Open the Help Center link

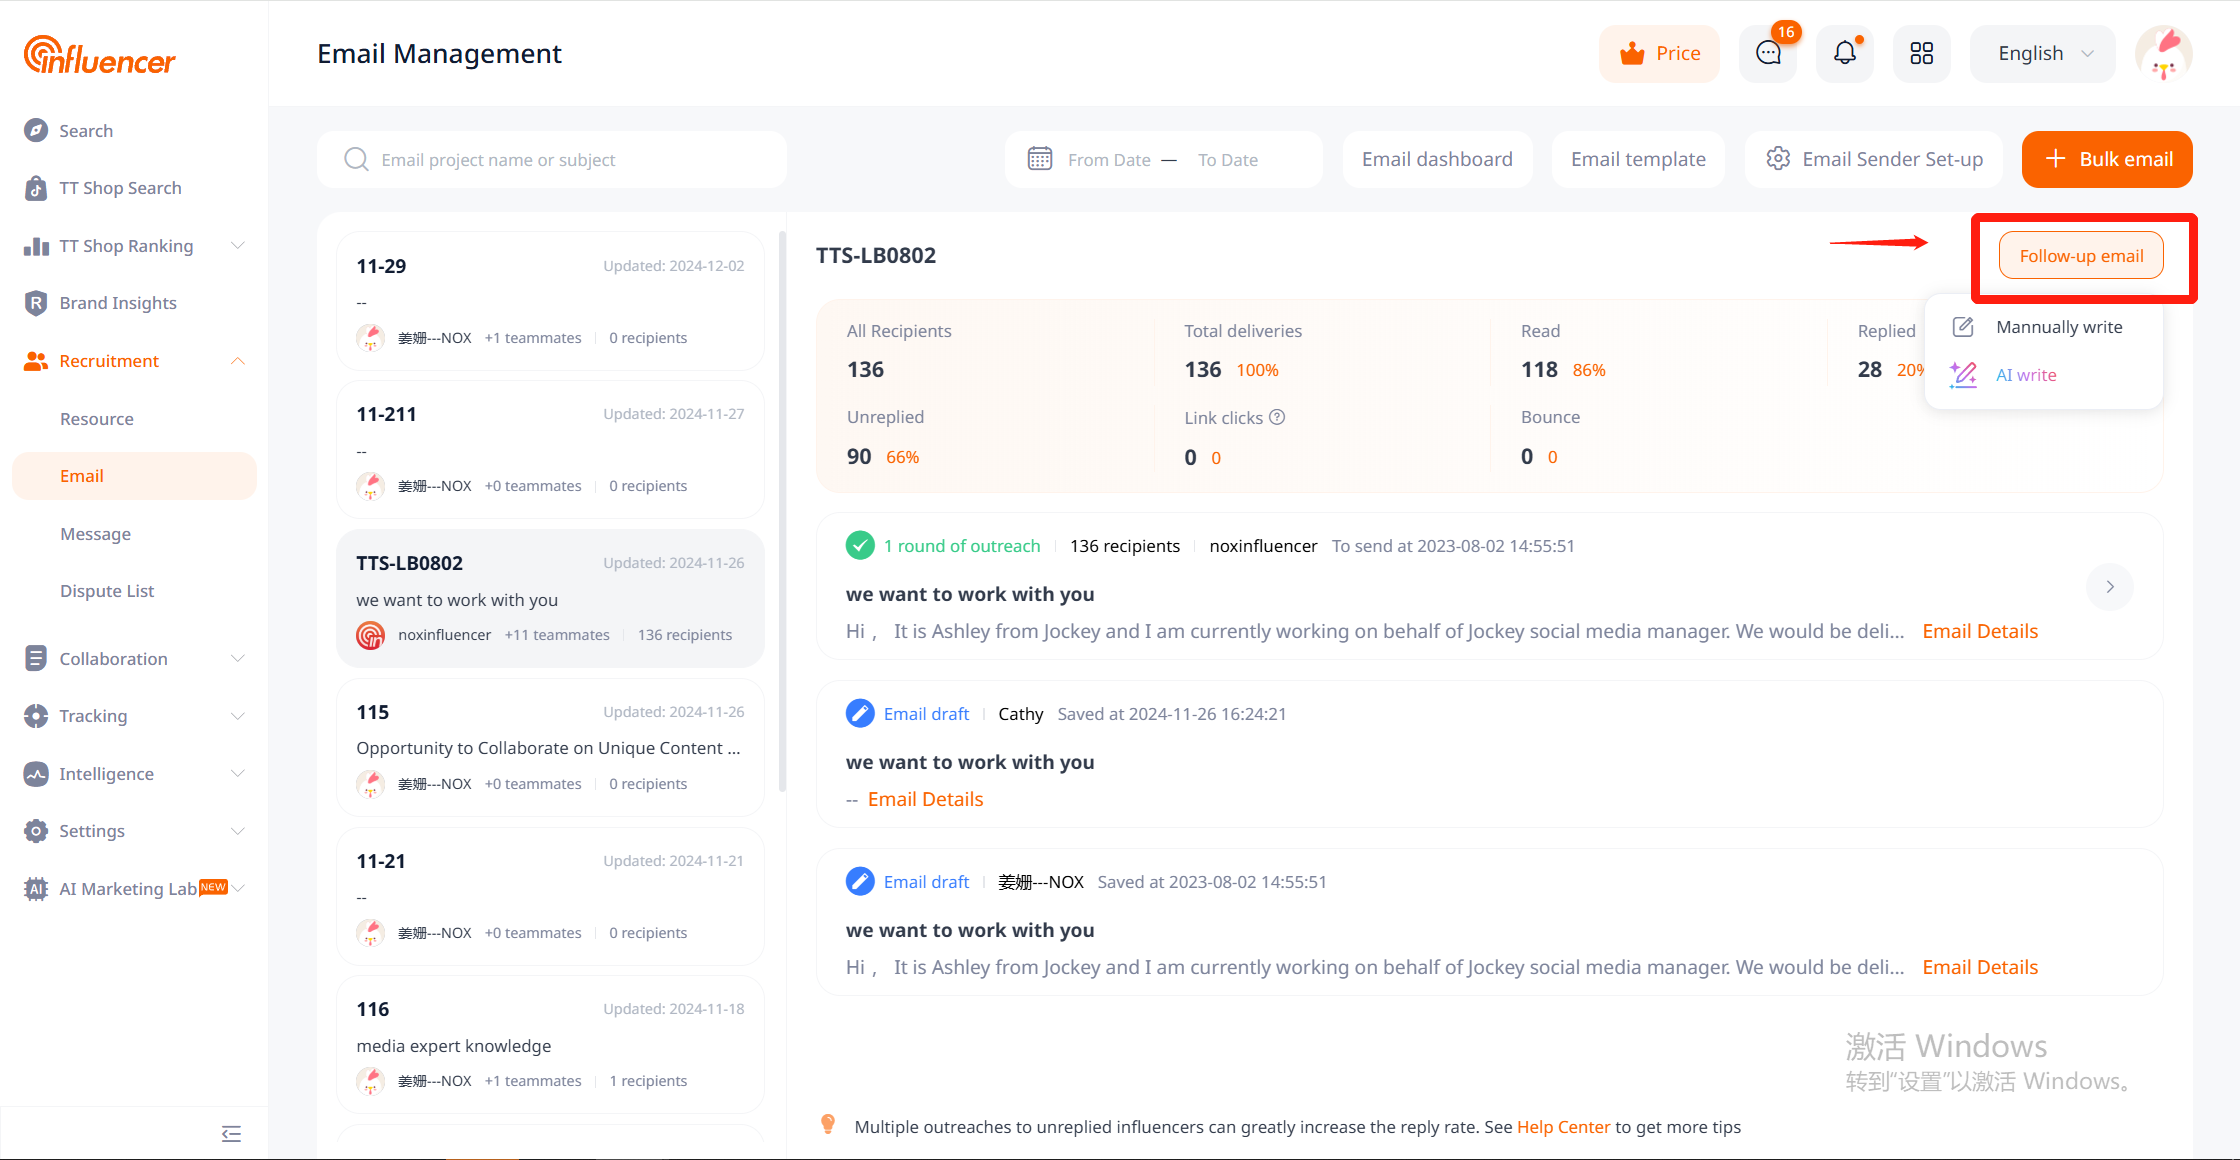[x=1563, y=1127]
